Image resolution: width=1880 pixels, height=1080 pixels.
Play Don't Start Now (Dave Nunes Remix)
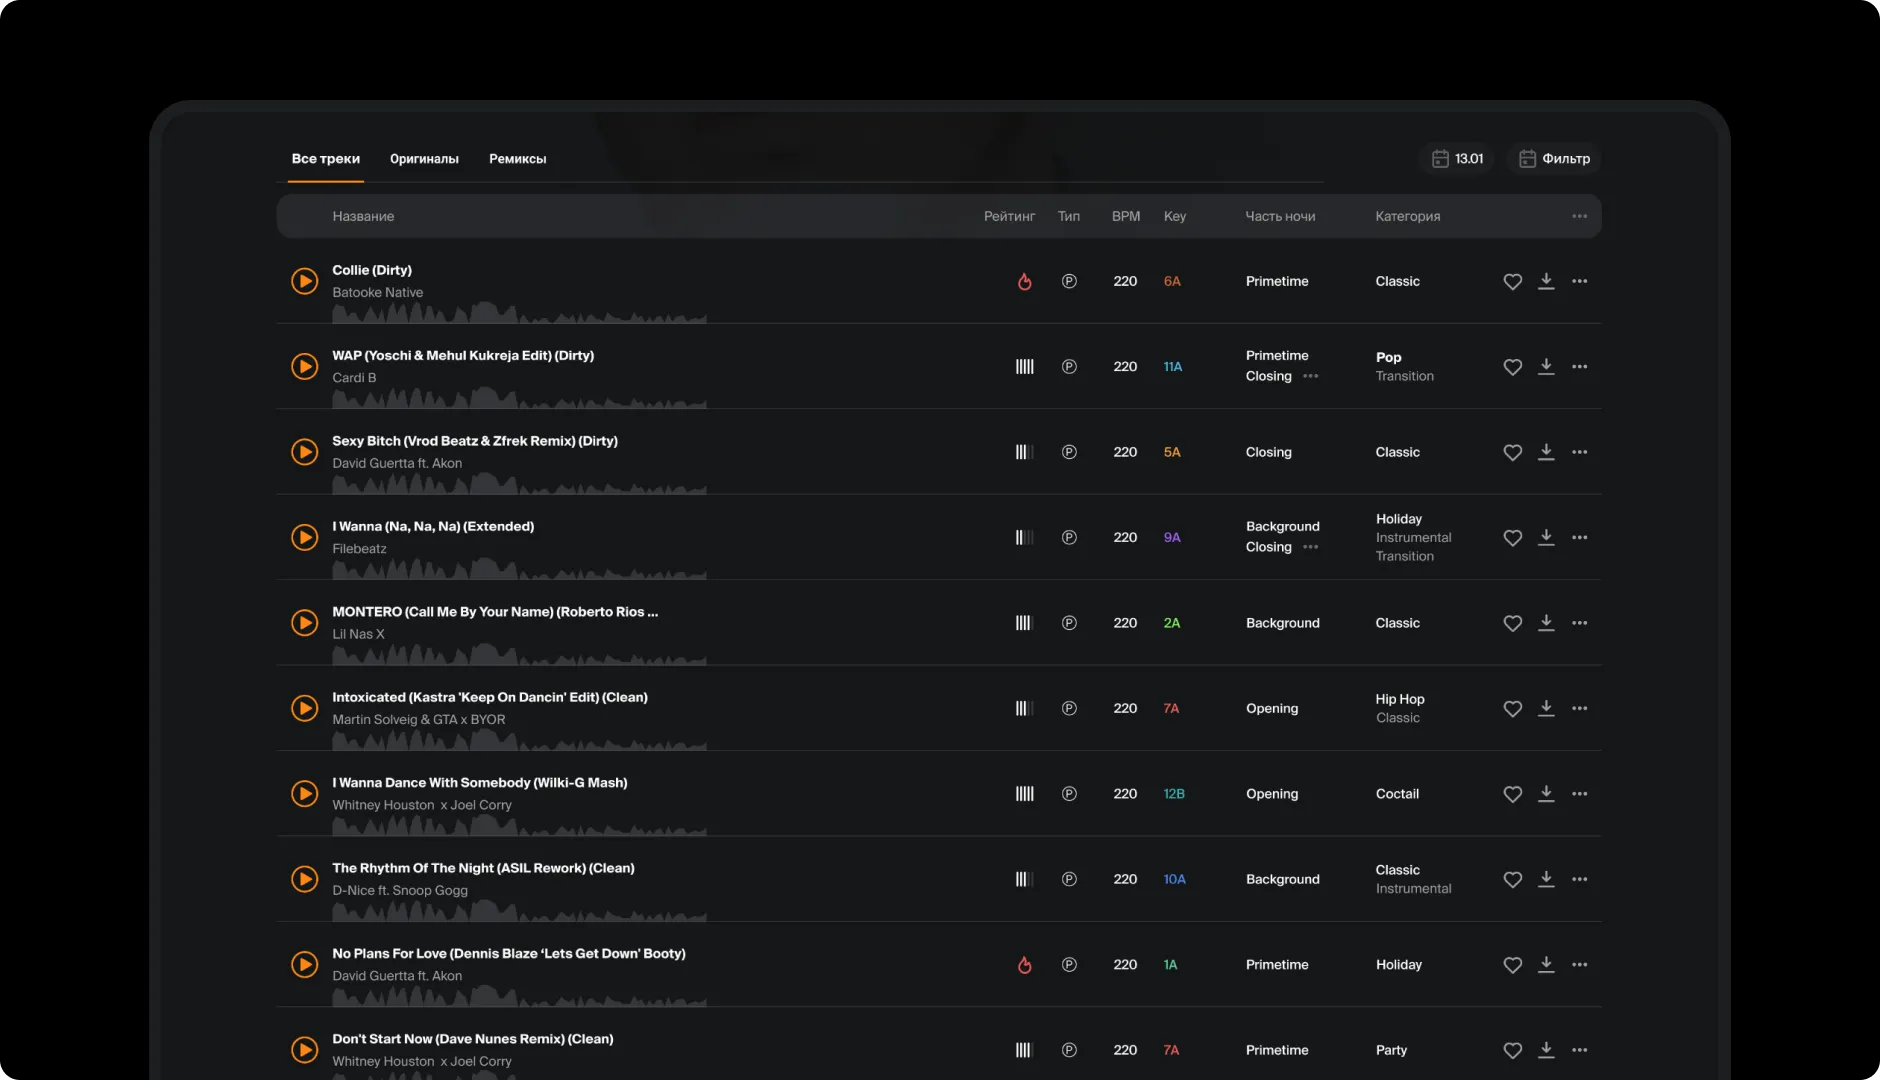(x=304, y=1050)
